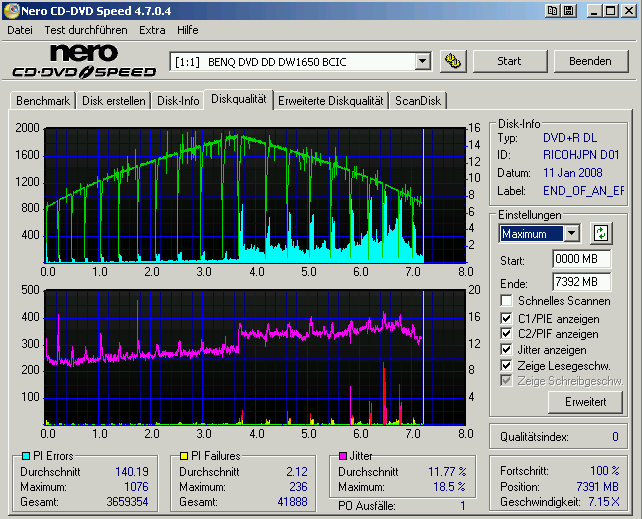Screen dimensions: 642x519
Task: Open the Extra menu
Action: (x=152, y=30)
